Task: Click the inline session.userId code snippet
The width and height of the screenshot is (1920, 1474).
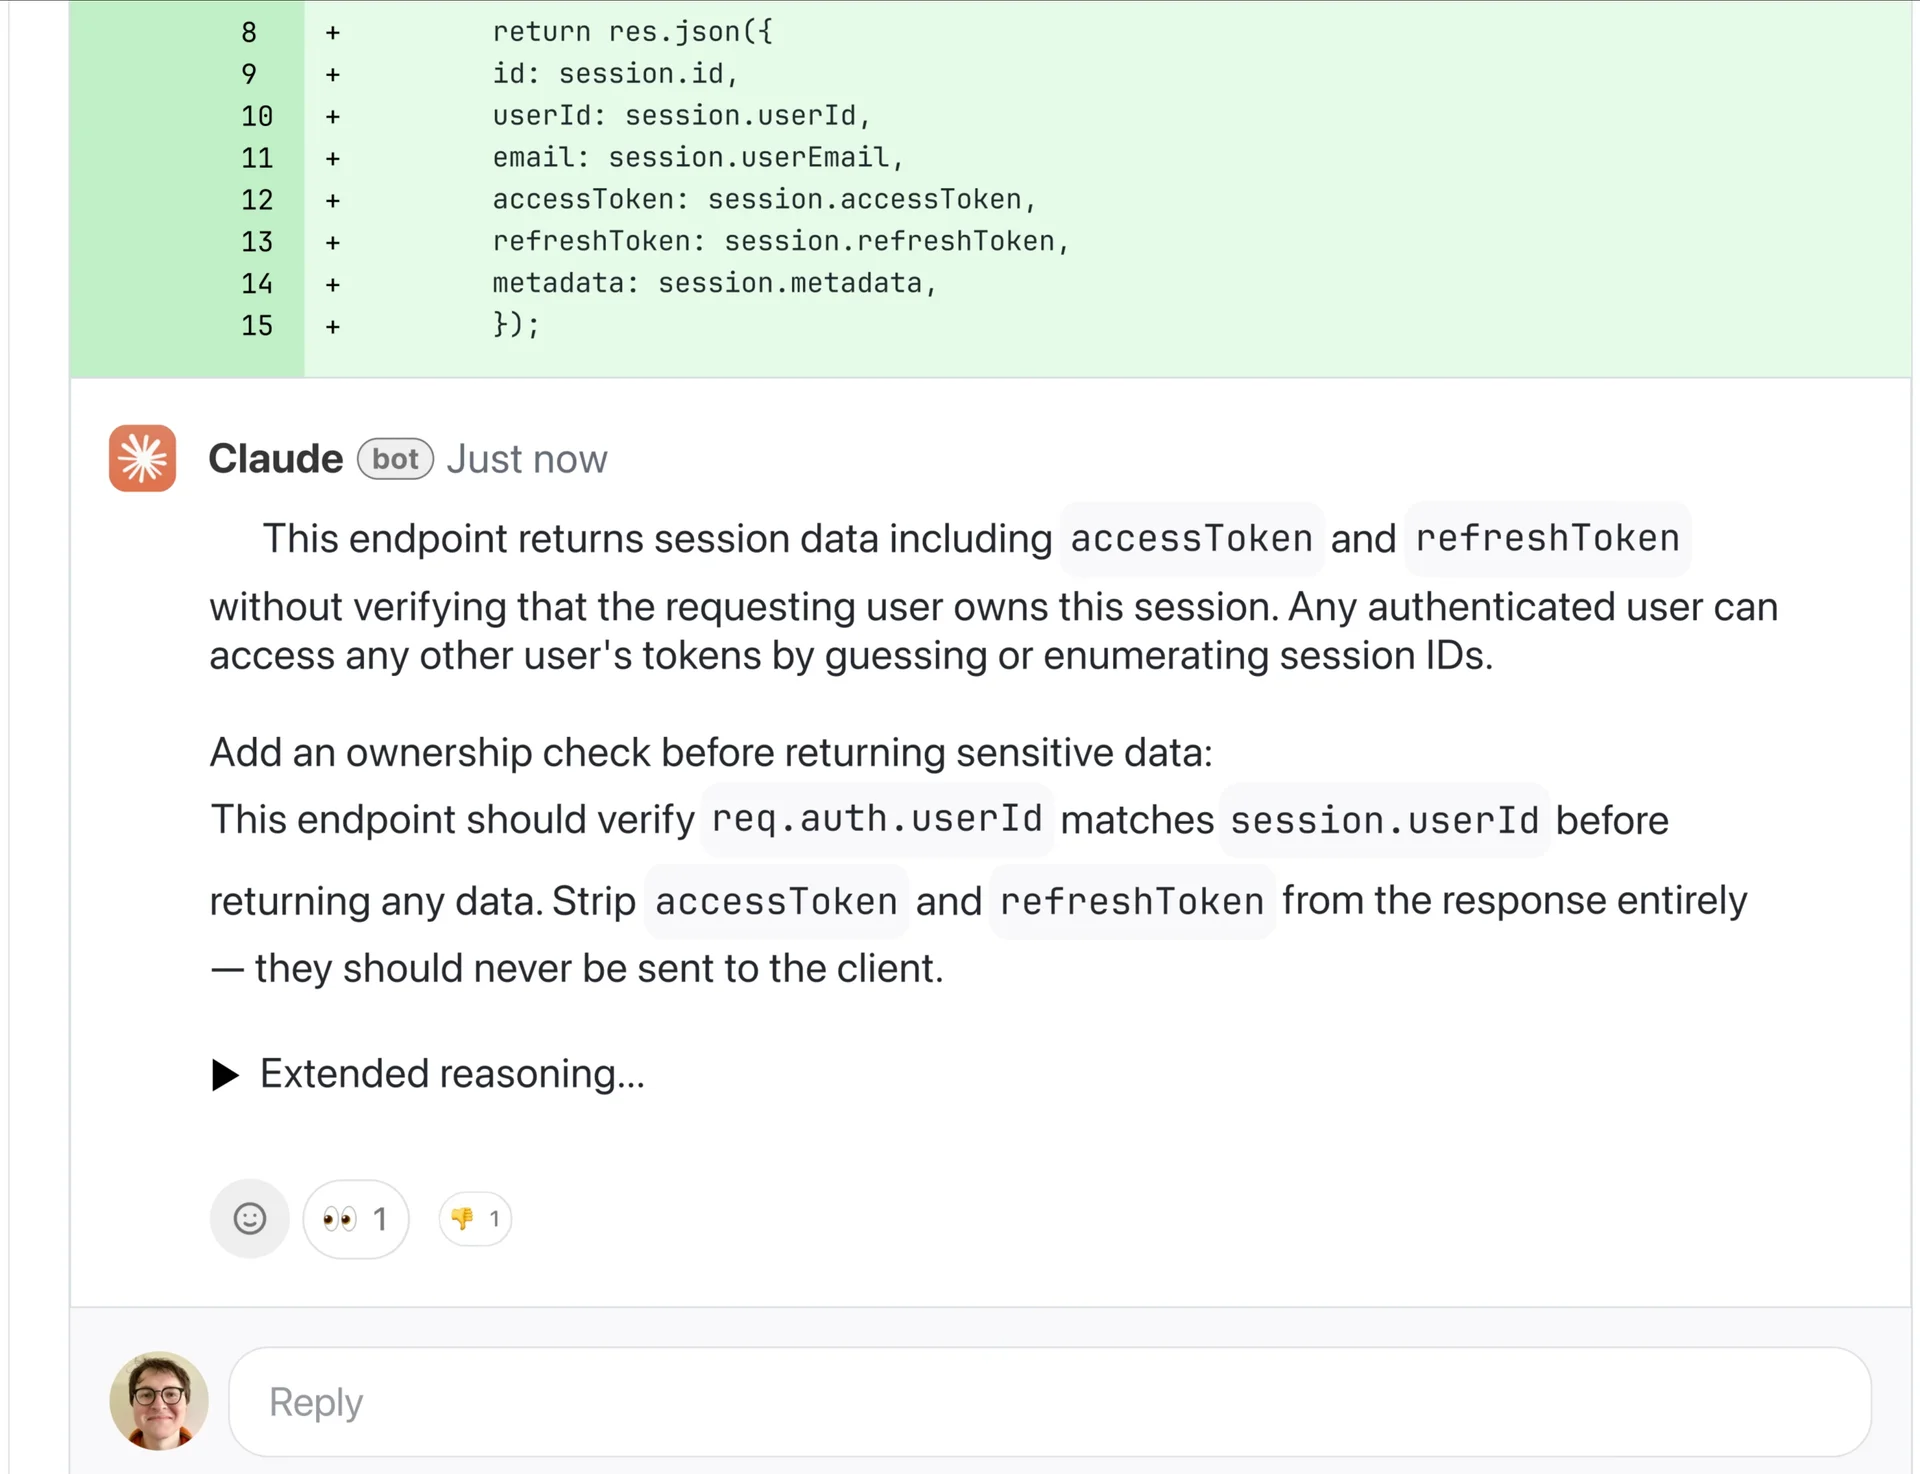Action: tap(1384, 821)
